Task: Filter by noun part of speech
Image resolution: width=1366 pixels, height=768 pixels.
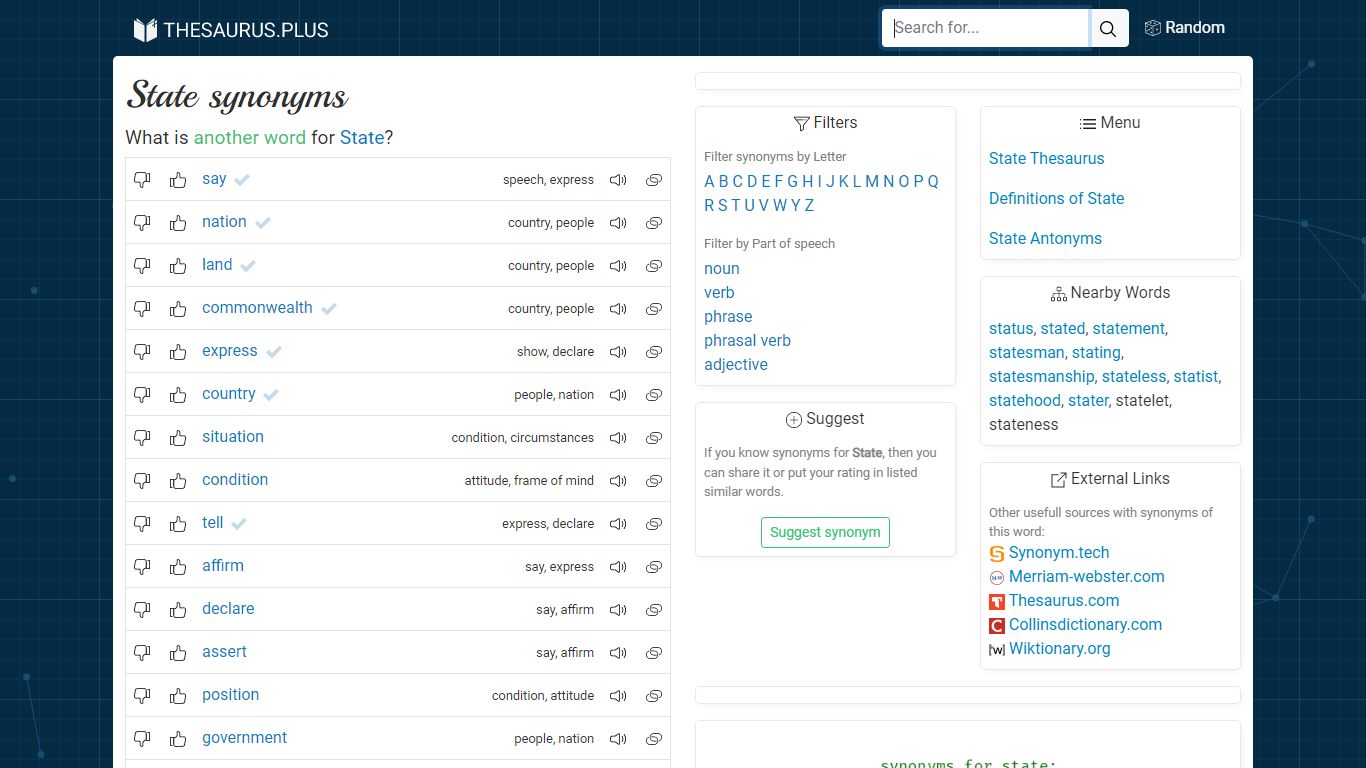Action: (x=722, y=268)
